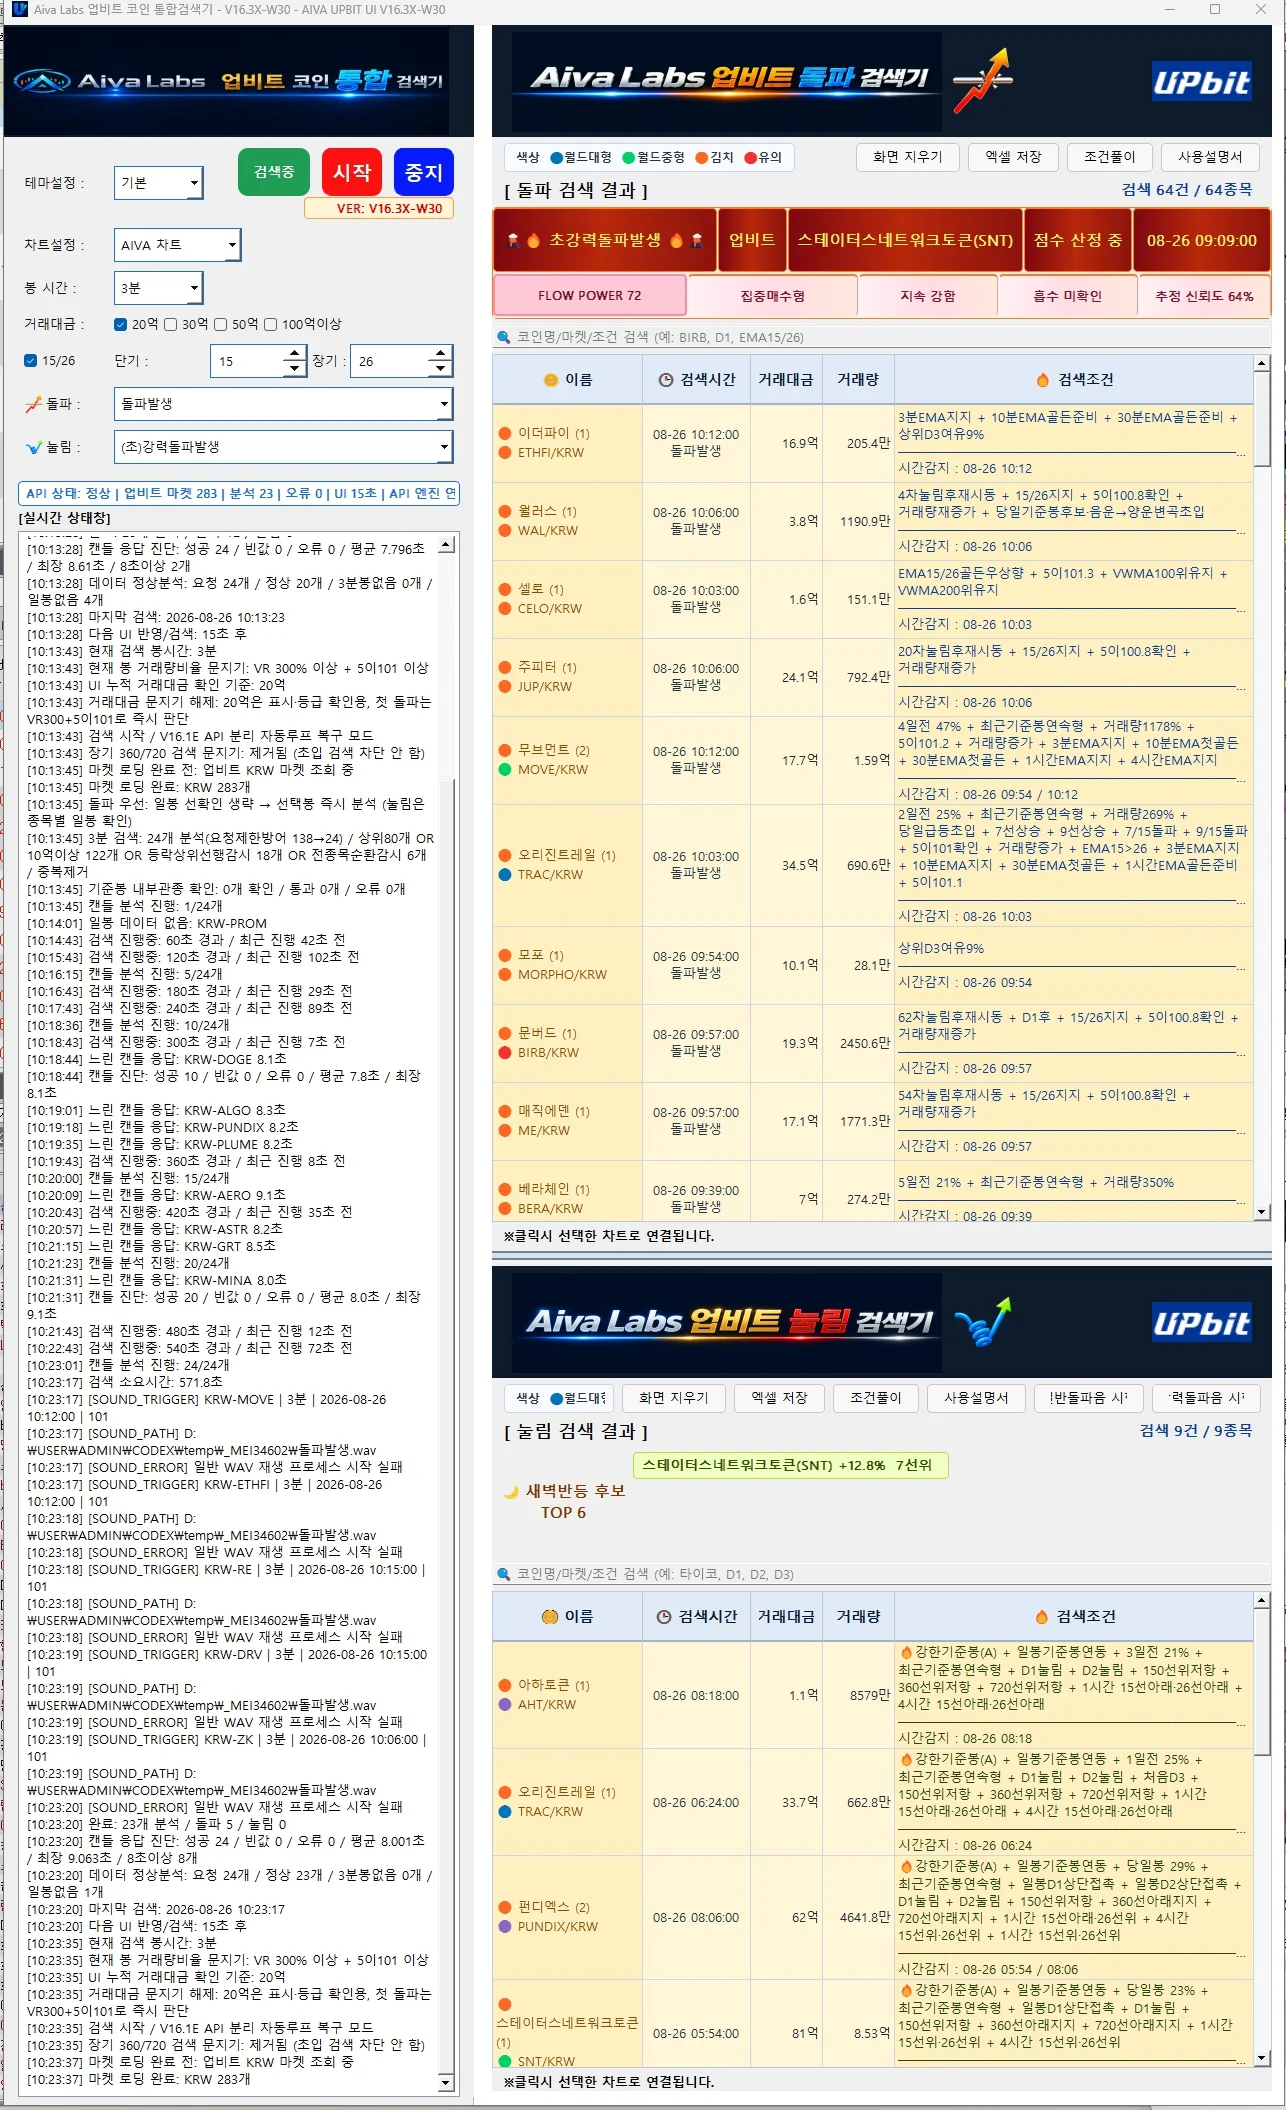Click the UPbit logo in 돌파 검색기 banner
Image resolution: width=1286 pixels, height=2110 pixels.
[1200, 81]
